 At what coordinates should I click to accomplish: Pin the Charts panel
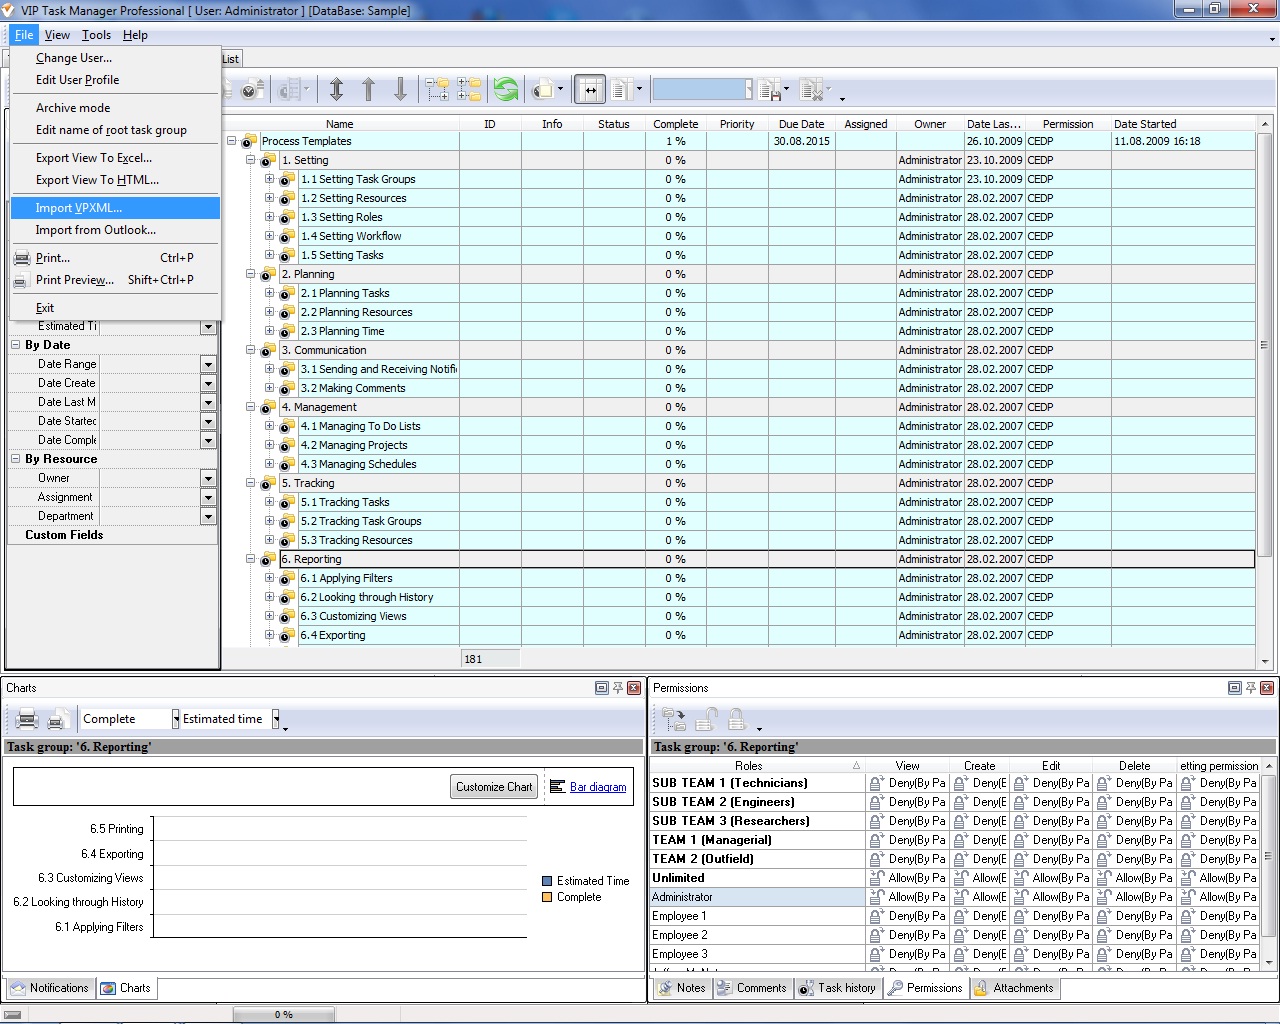click(619, 687)
